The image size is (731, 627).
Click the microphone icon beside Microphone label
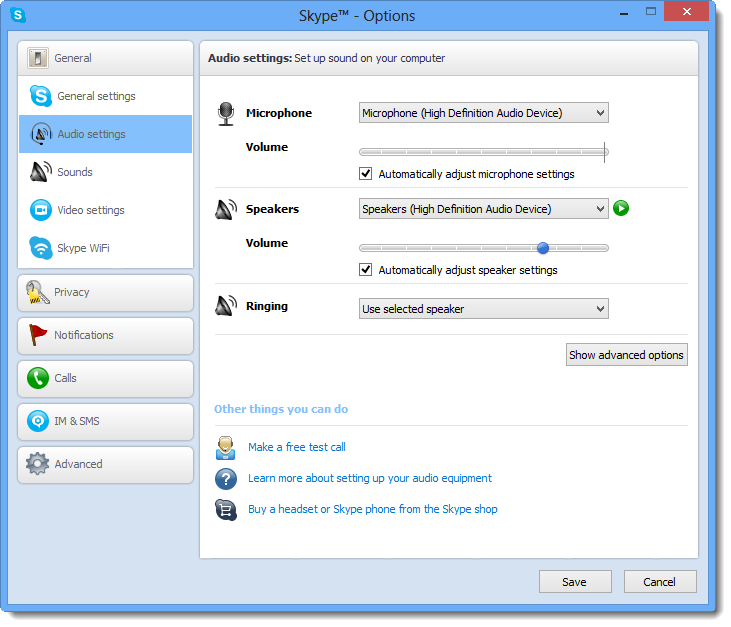point(226,114)
